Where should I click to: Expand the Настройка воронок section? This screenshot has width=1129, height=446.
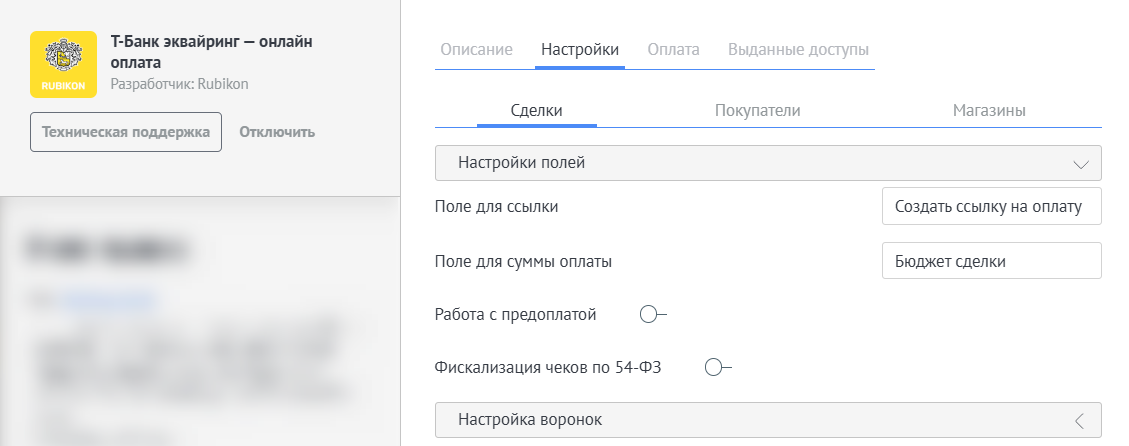tap(768, 419)
